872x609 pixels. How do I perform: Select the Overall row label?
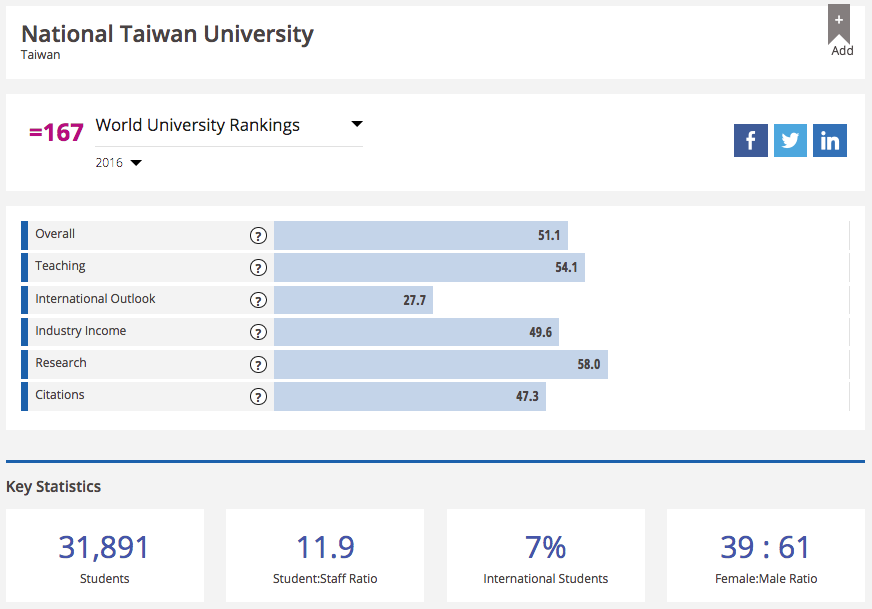(55, 234)
